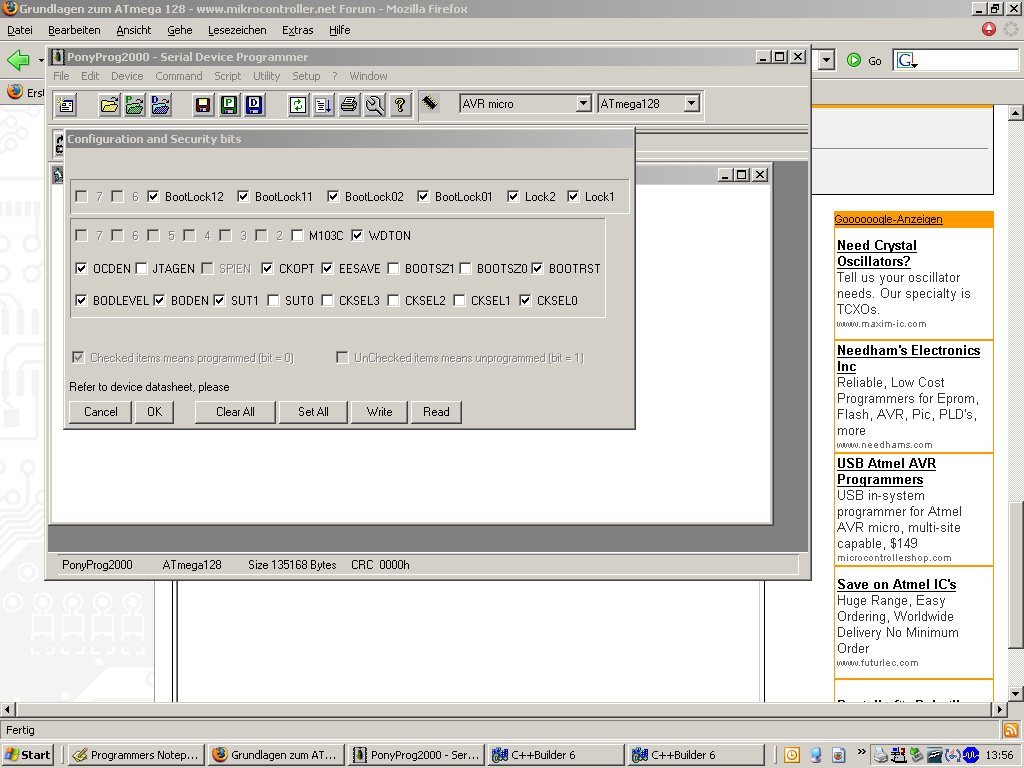Screen dimensions: 1024x768
Task: Click OK in Configuration and Security bits
Action: point(155,412)
